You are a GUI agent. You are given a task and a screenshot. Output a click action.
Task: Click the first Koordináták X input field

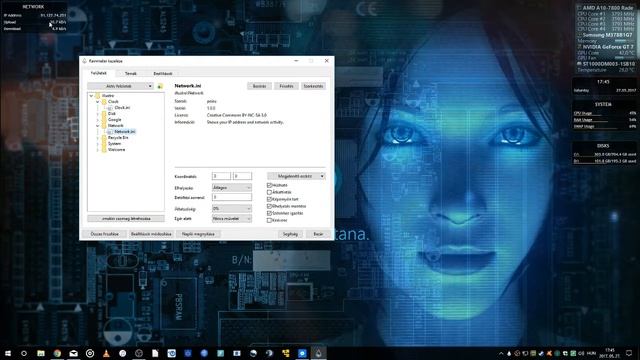[x=221, y=176]
